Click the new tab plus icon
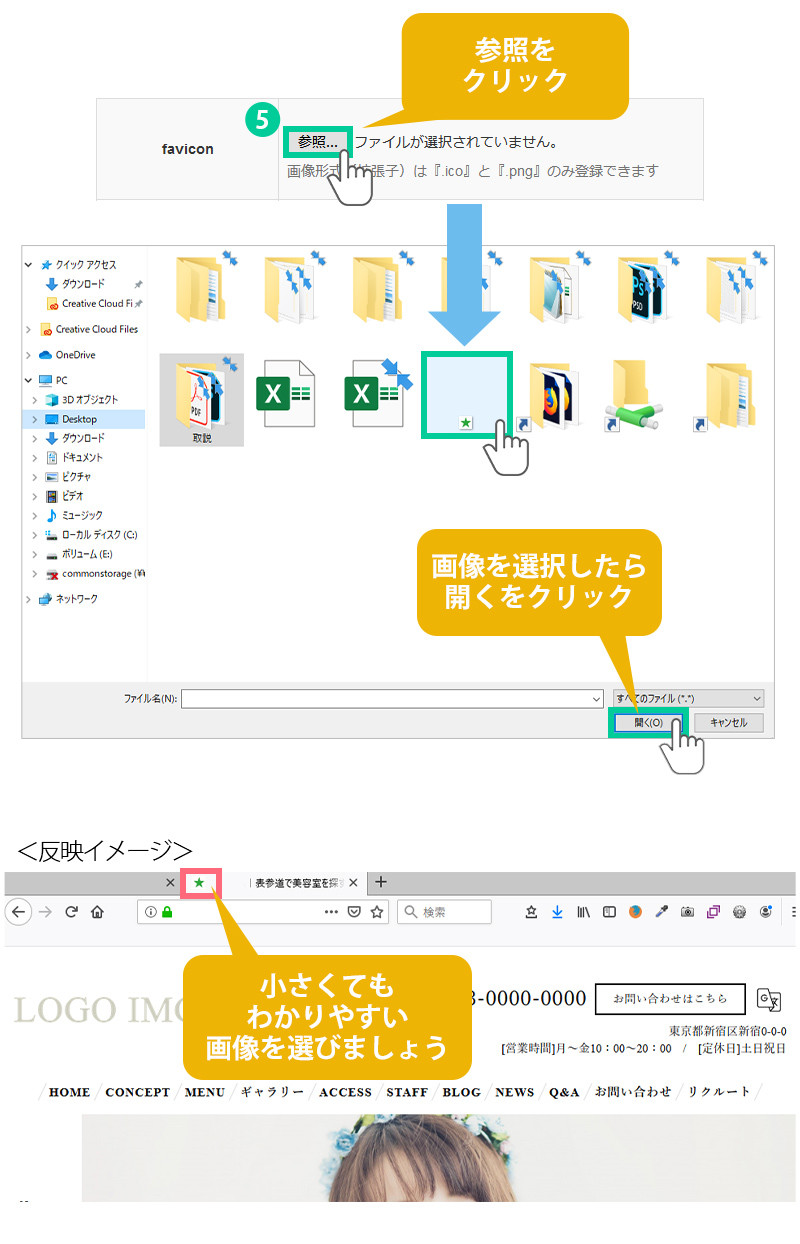 pos(381,882)
